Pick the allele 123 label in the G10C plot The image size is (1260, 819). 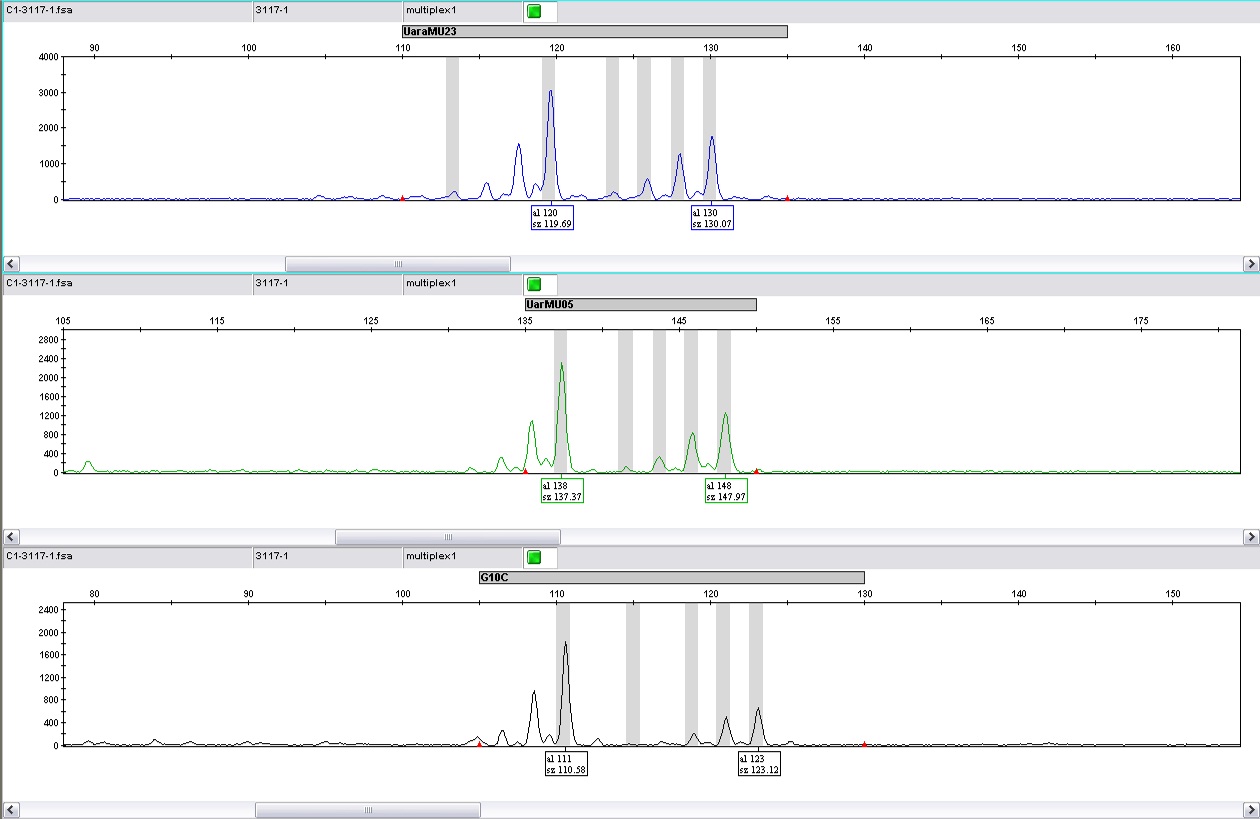coord(759,764)
